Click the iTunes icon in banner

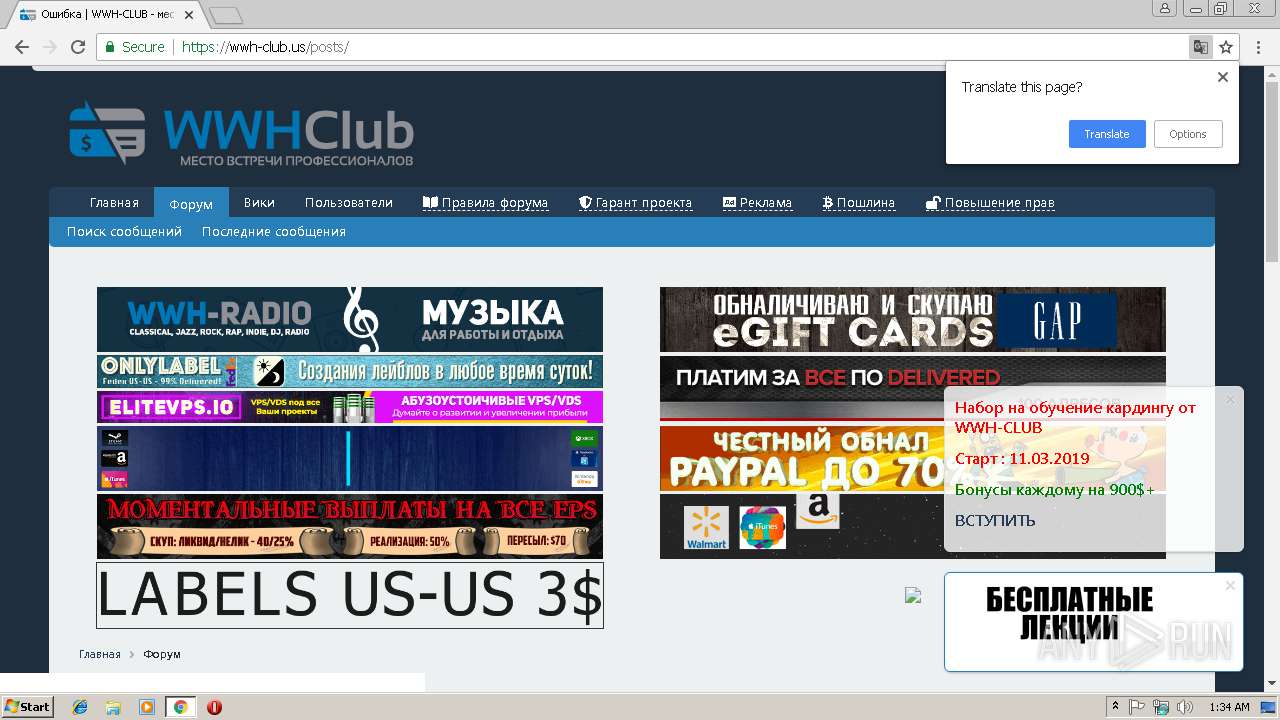pyautogui.click(x=762, y=527)
